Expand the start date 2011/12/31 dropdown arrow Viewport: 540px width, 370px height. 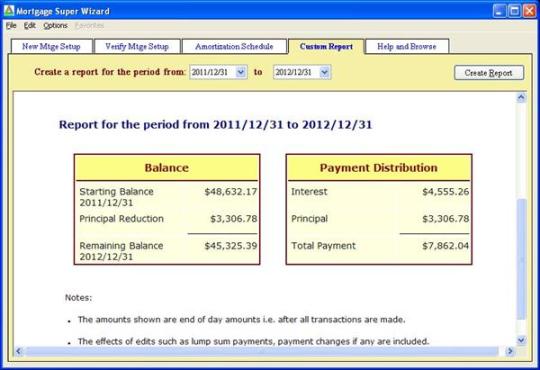[241, 72]
